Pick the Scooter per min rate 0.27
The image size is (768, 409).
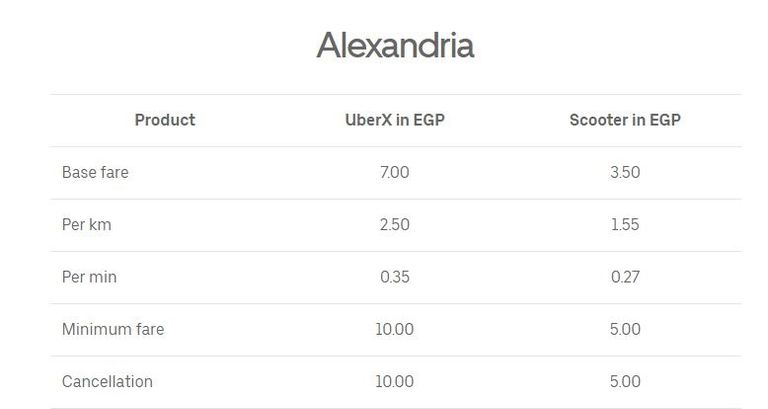pyautogui.click(x=625, y=276)
